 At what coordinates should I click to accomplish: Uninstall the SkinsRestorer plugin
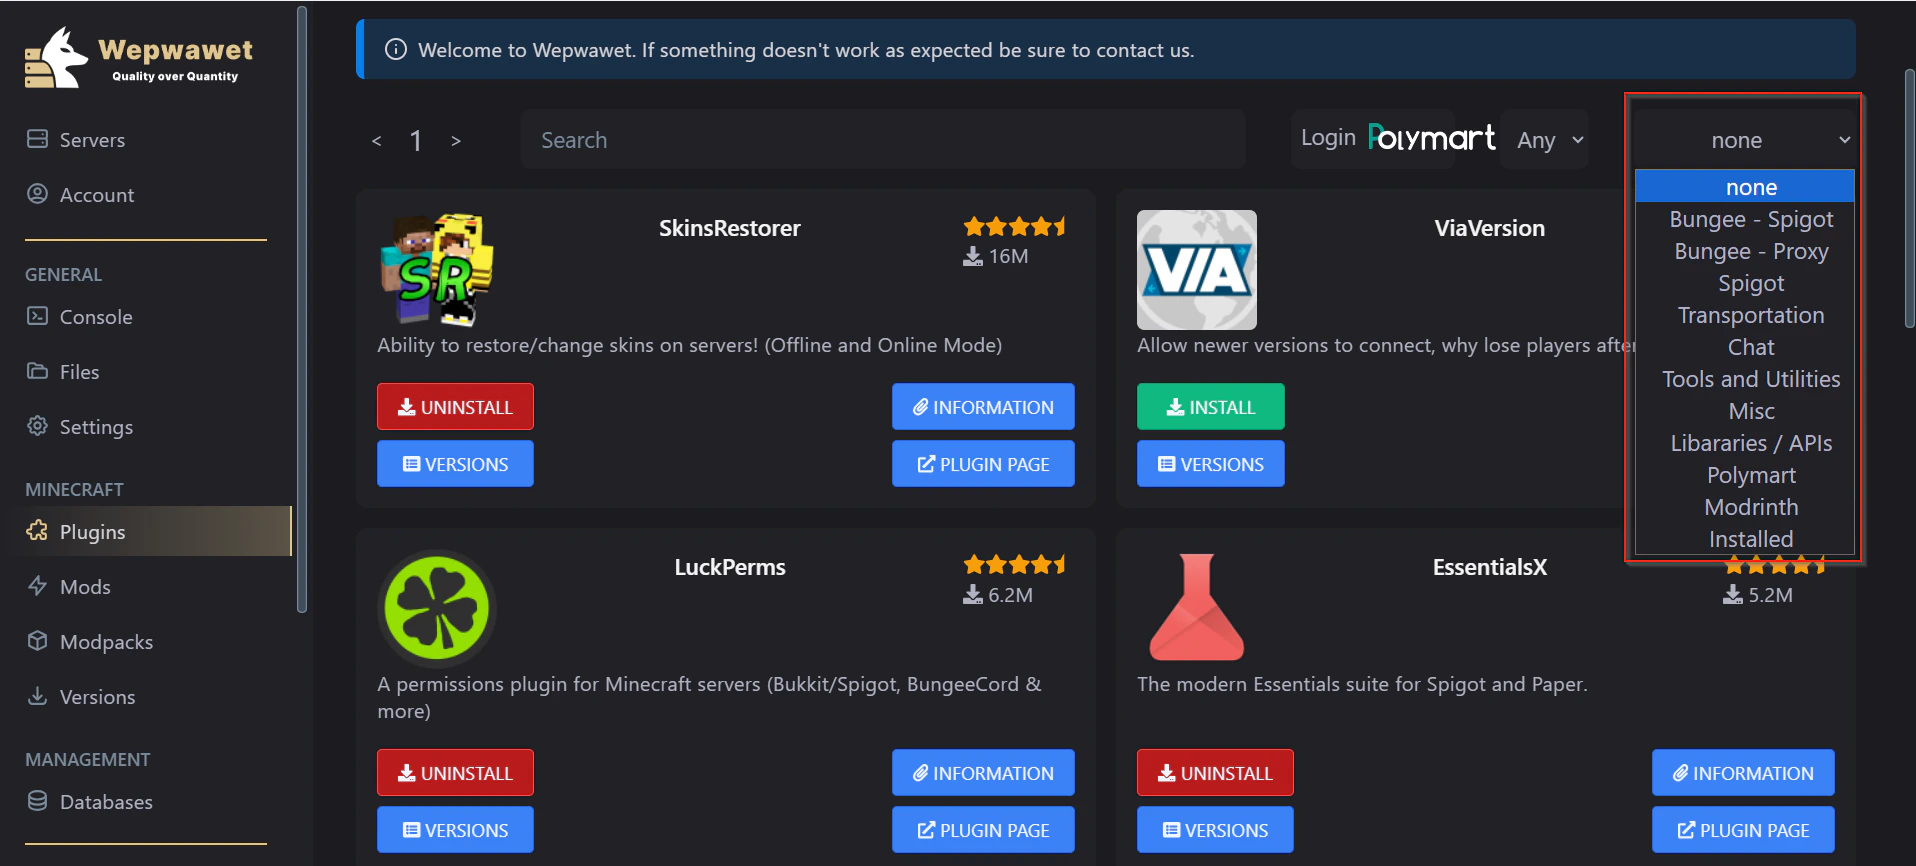tap(455, 407)
